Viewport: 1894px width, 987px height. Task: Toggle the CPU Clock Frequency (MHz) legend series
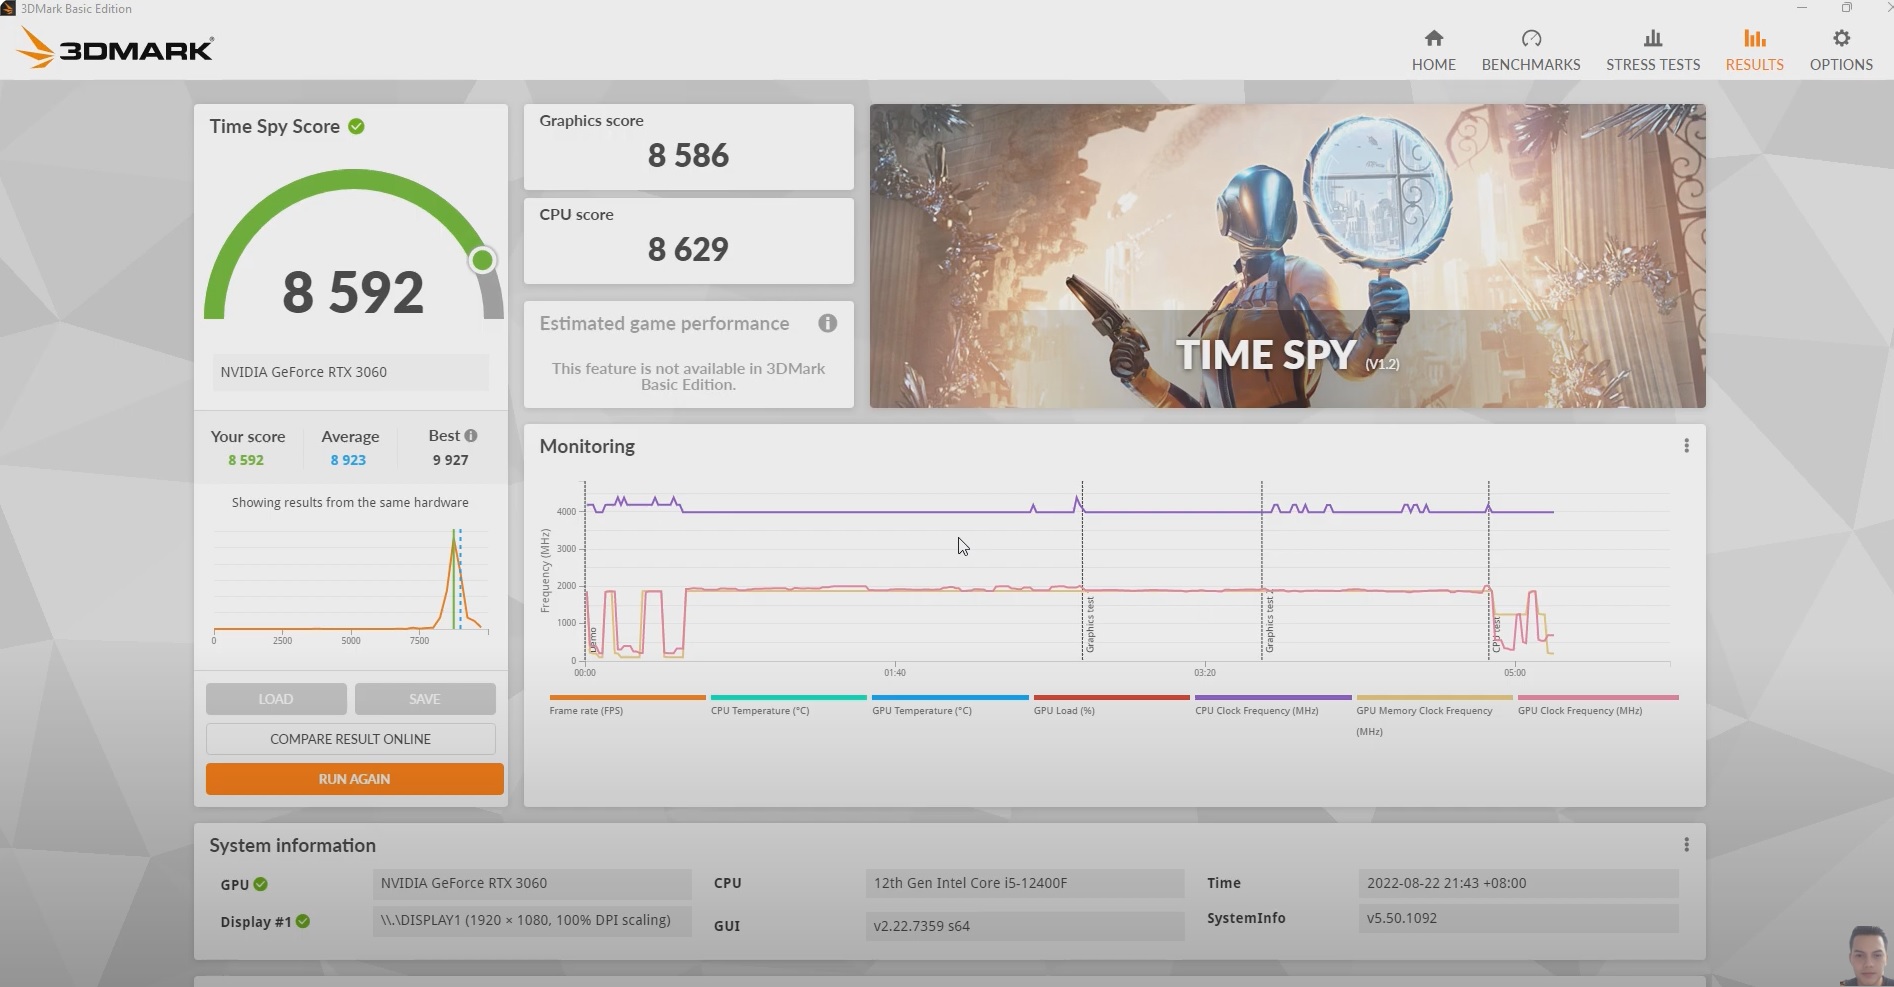[1273, 705]
